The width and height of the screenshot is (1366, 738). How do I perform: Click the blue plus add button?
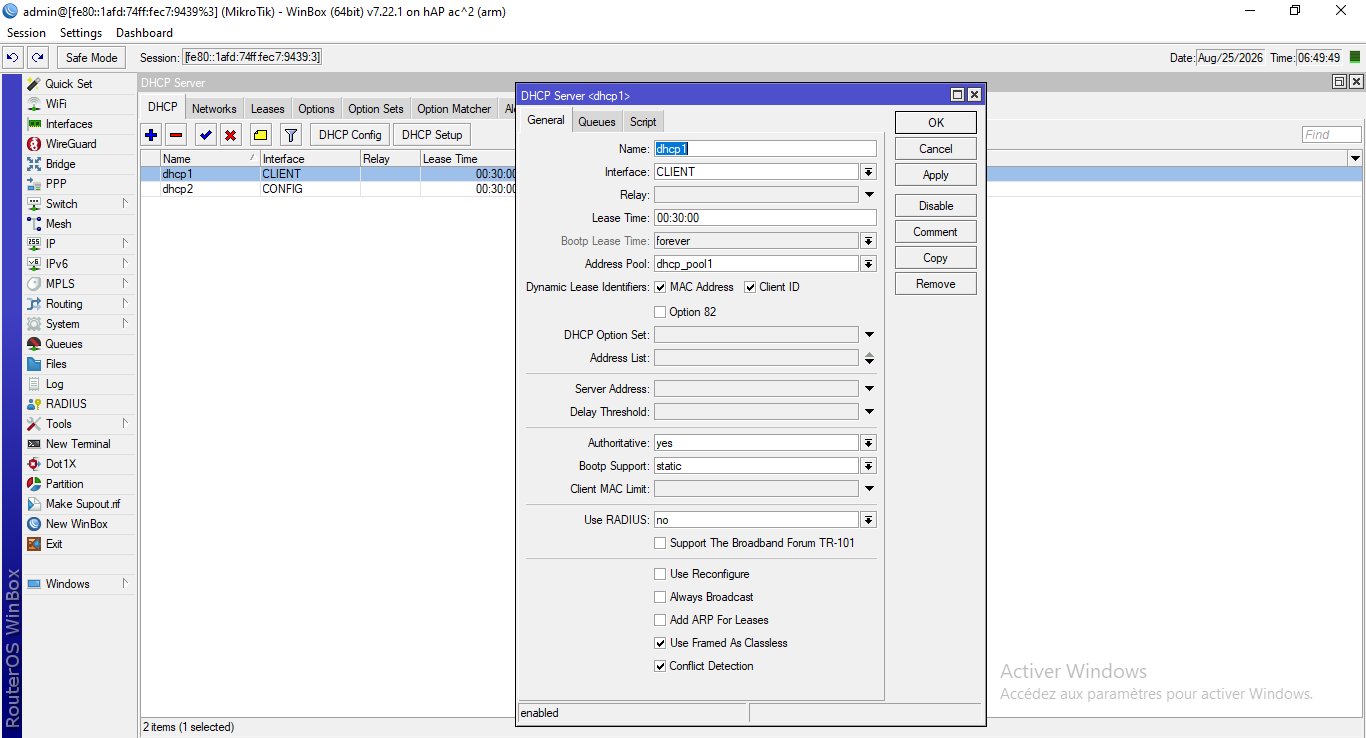[151, 134]
